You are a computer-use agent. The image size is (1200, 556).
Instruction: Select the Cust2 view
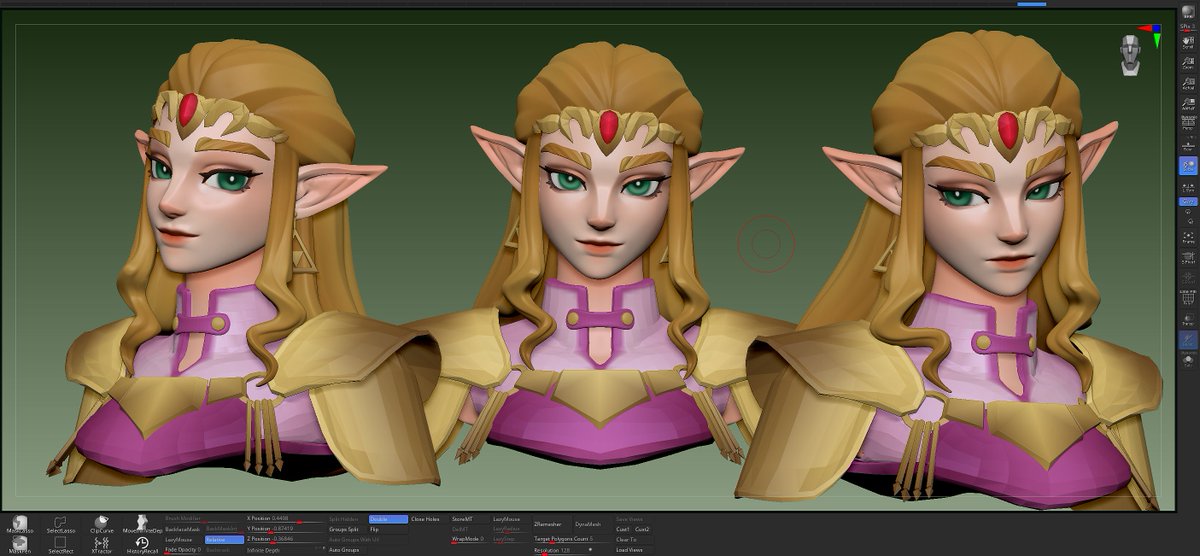pyautogui.click(x=642, y=528)
